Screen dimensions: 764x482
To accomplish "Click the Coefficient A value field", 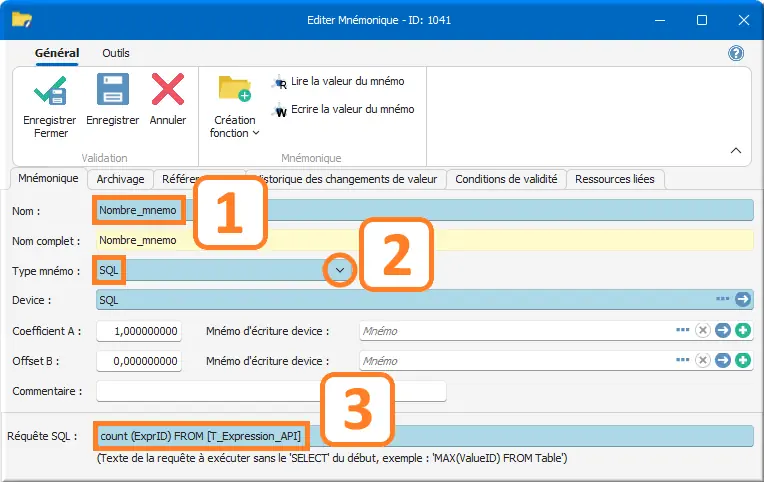I will (139, 331).
